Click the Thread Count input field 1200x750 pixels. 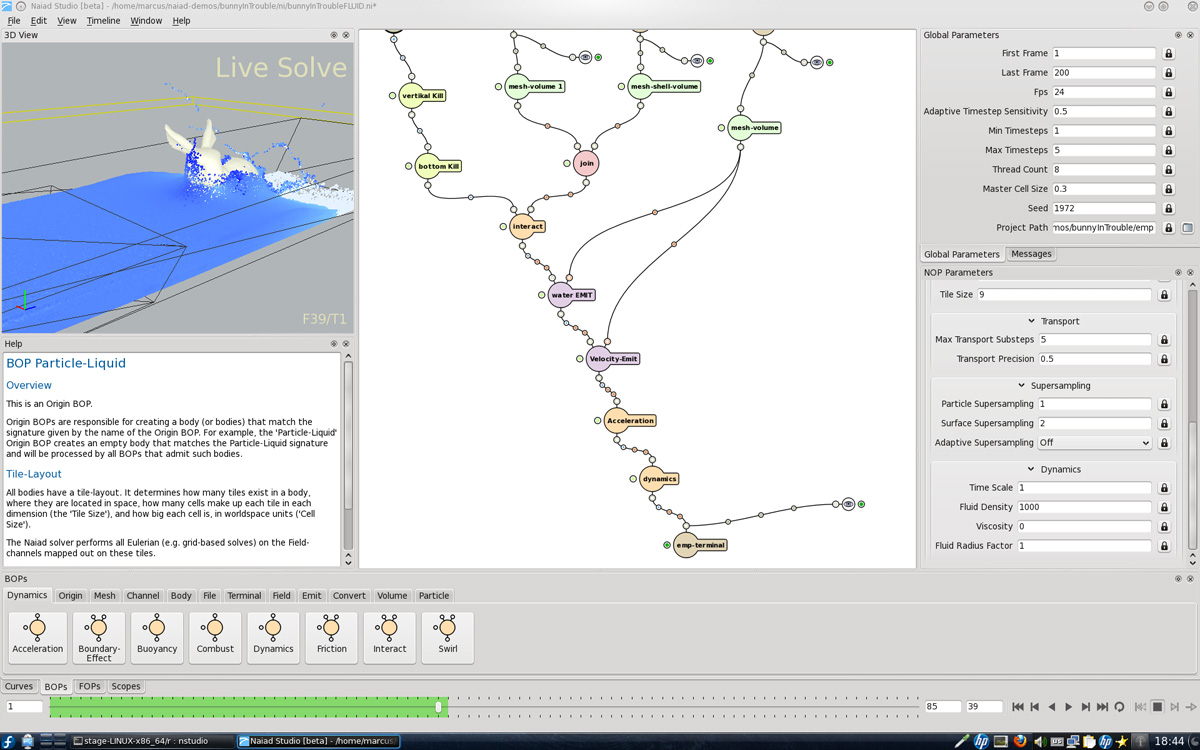(x=1104, y=170)
